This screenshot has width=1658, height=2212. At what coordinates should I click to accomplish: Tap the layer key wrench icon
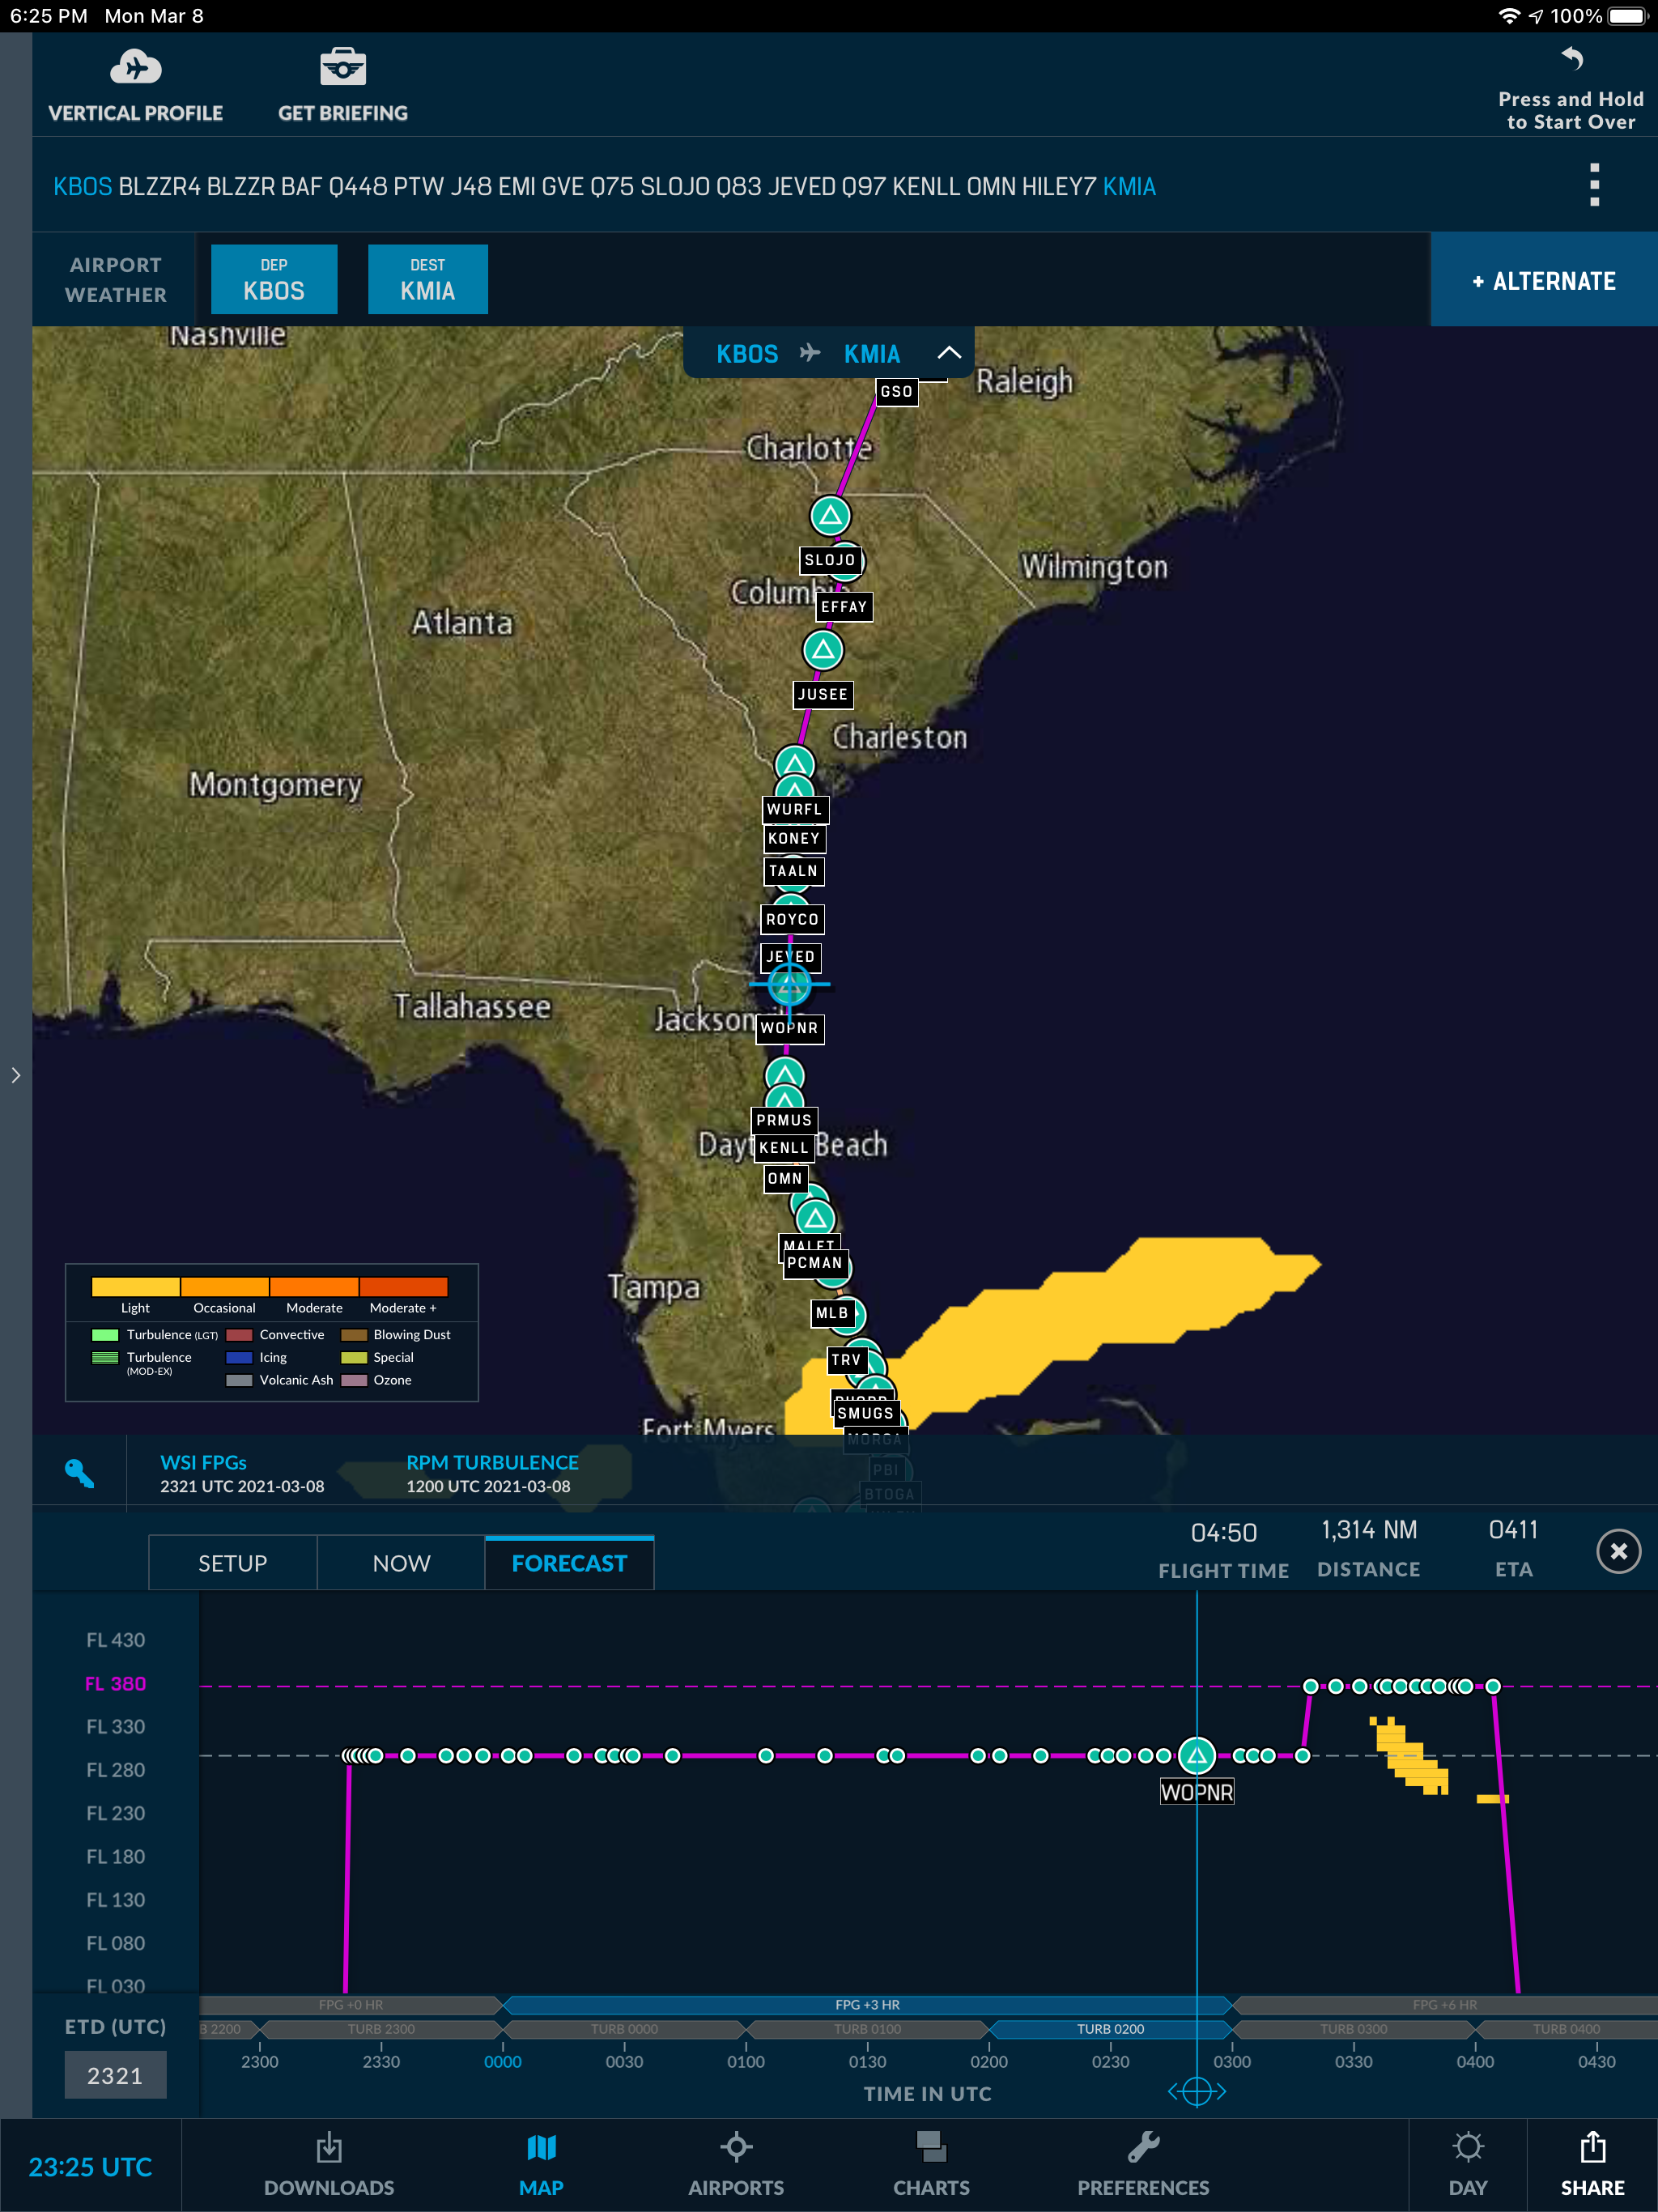80,1473
